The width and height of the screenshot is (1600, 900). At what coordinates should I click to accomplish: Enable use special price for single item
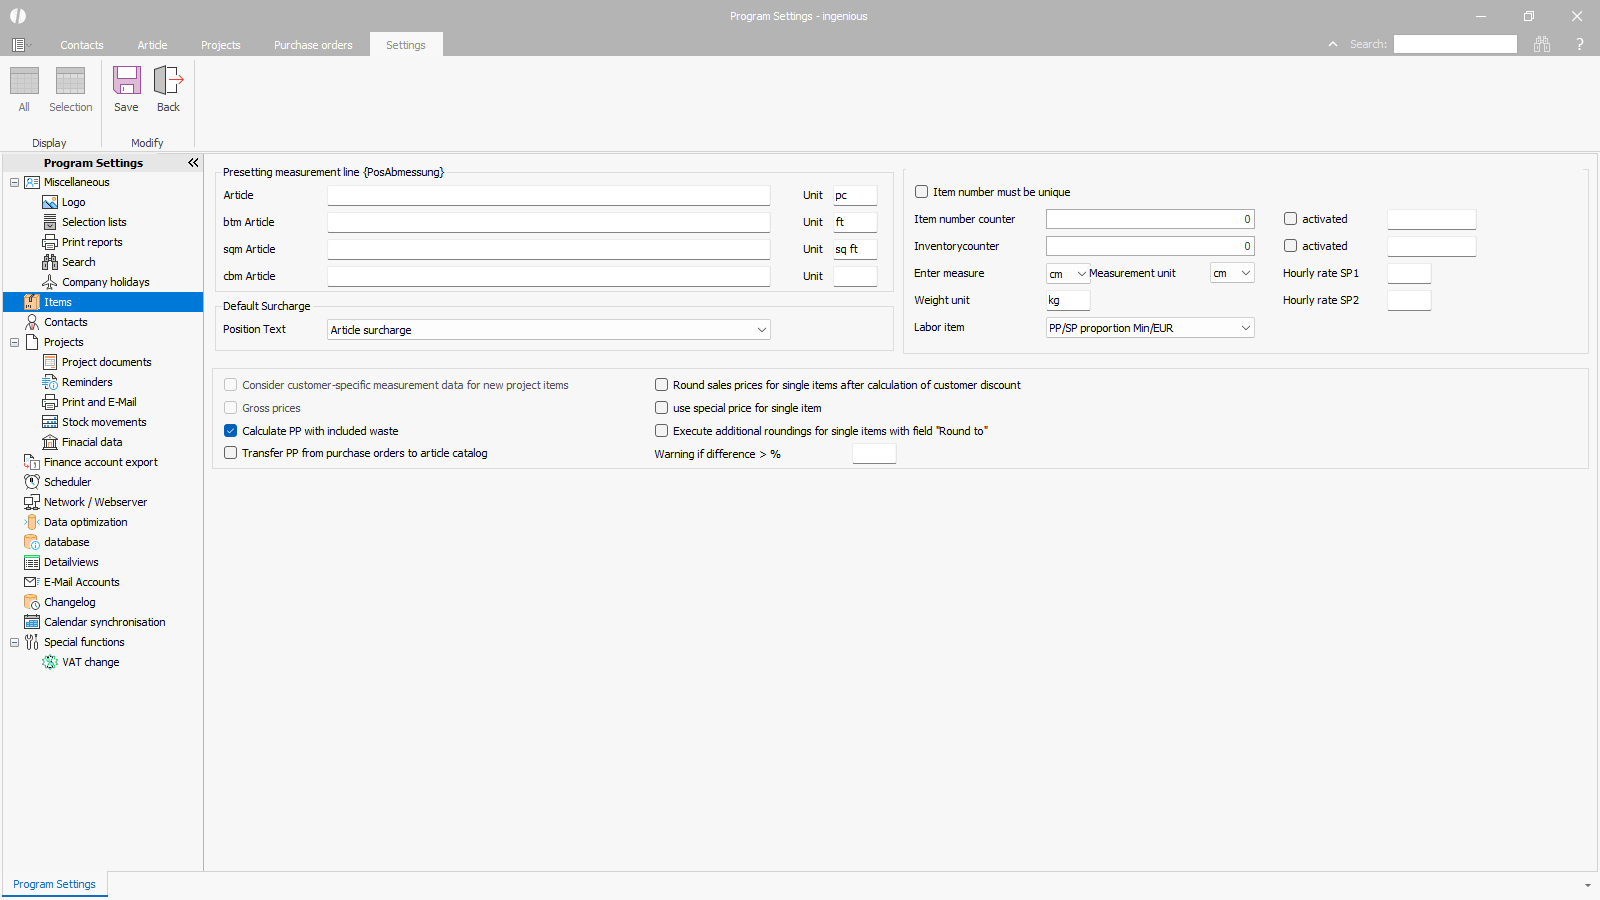(662, 408)
